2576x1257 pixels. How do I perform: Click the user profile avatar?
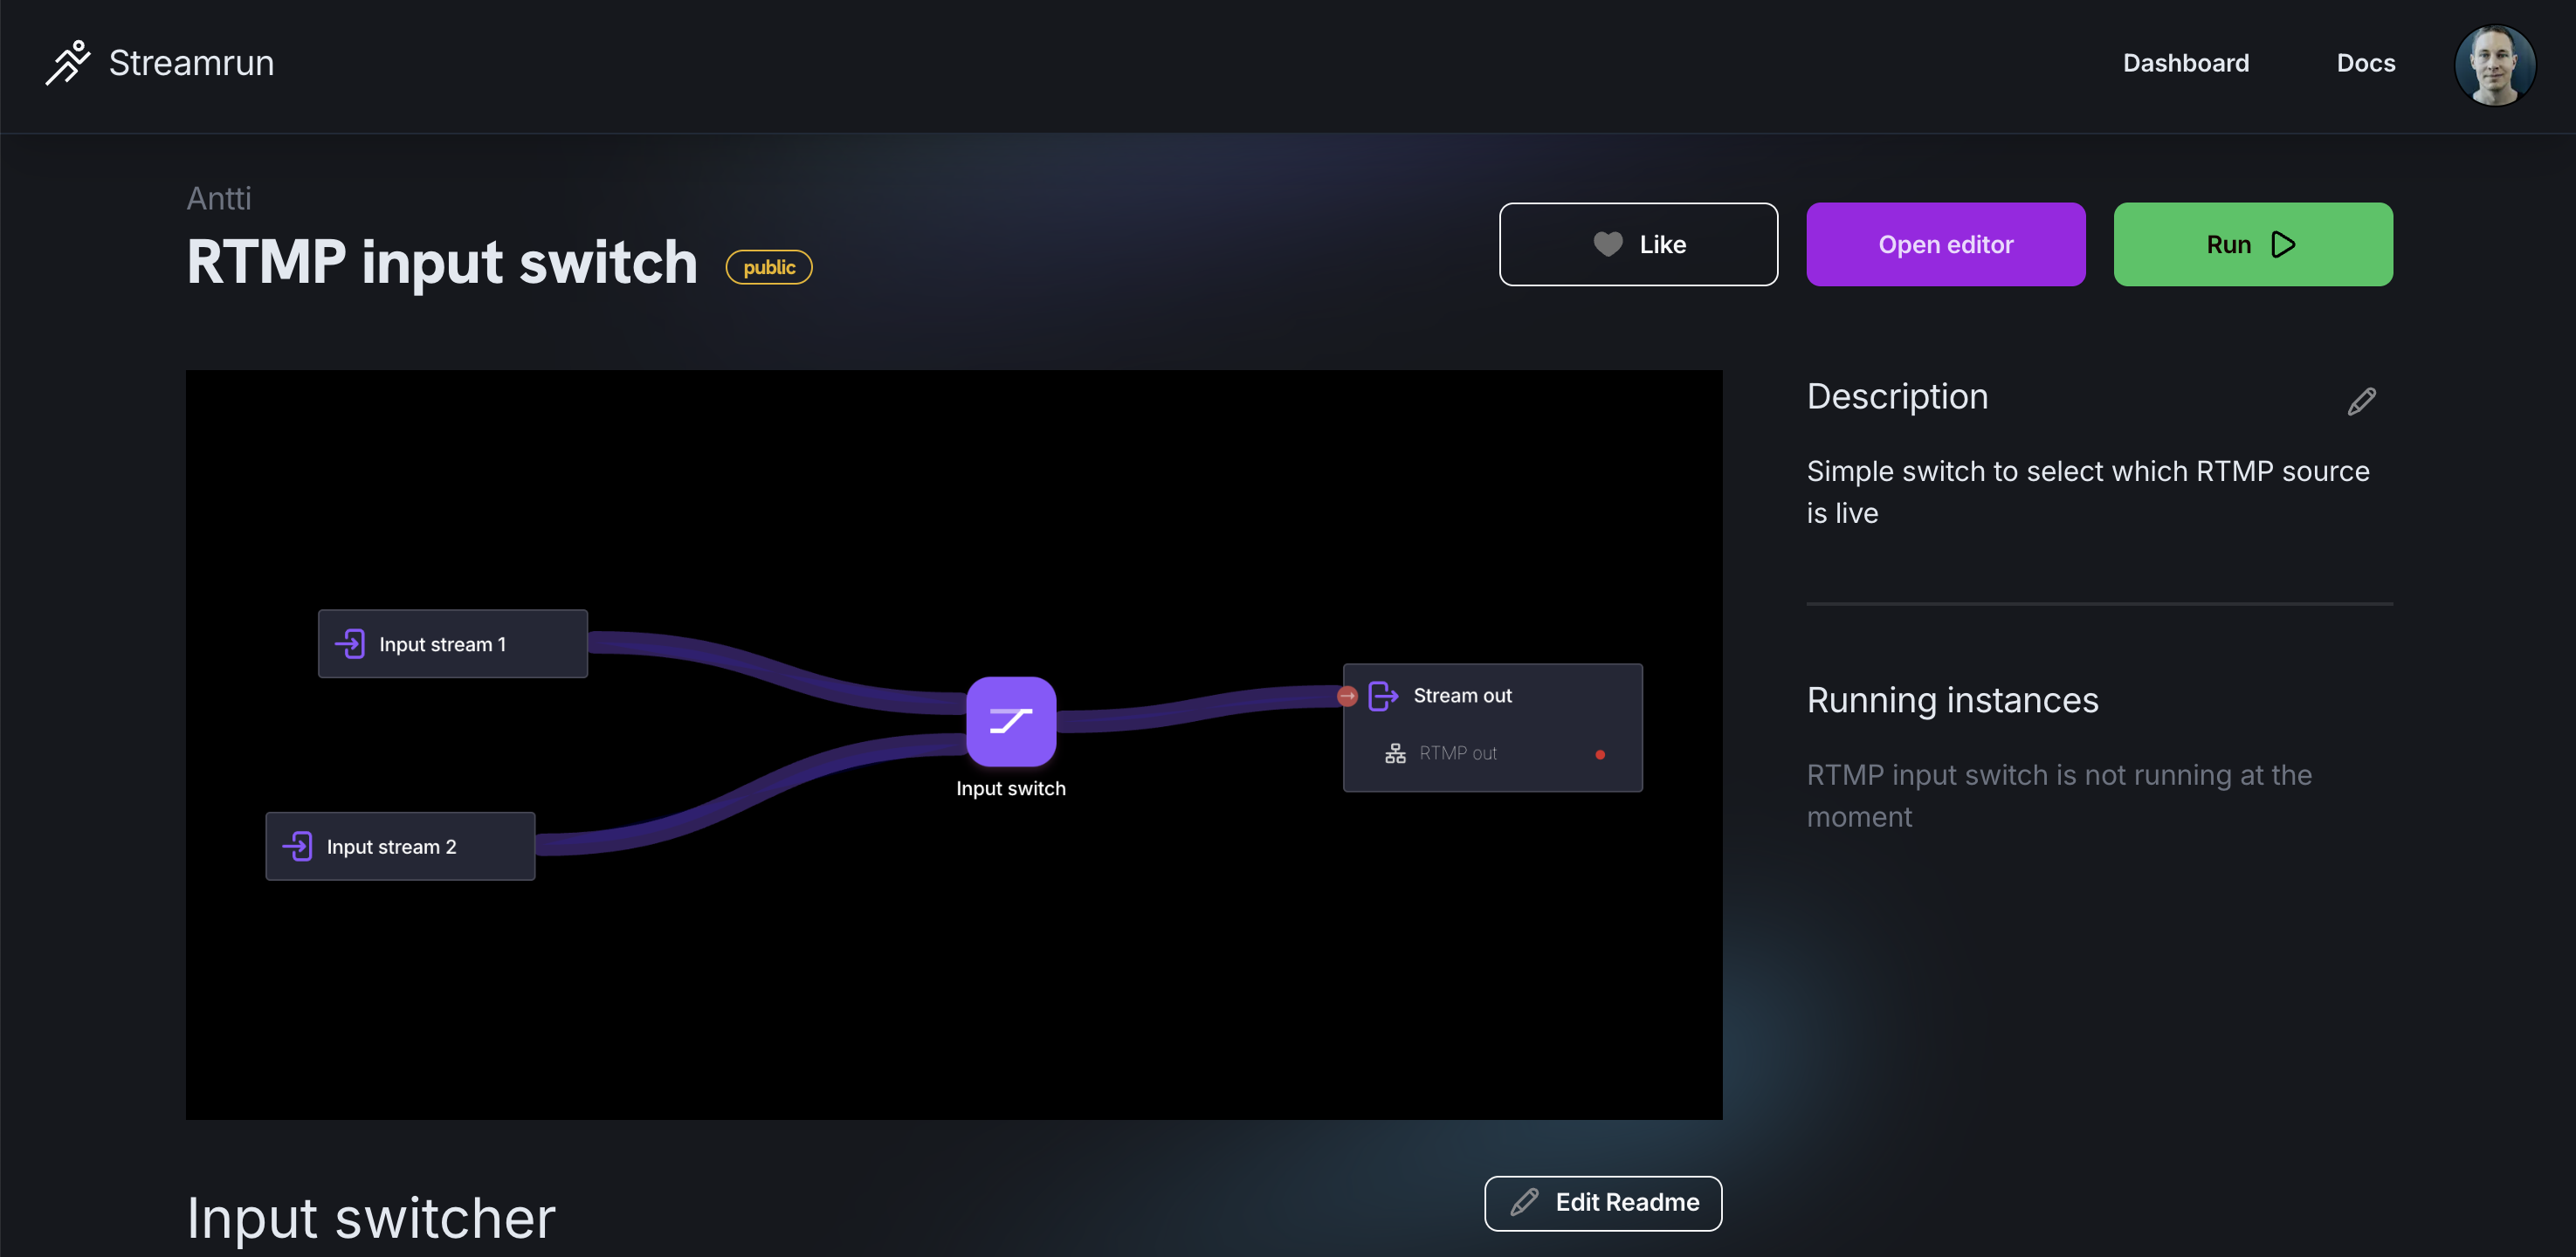(2495, 65)
